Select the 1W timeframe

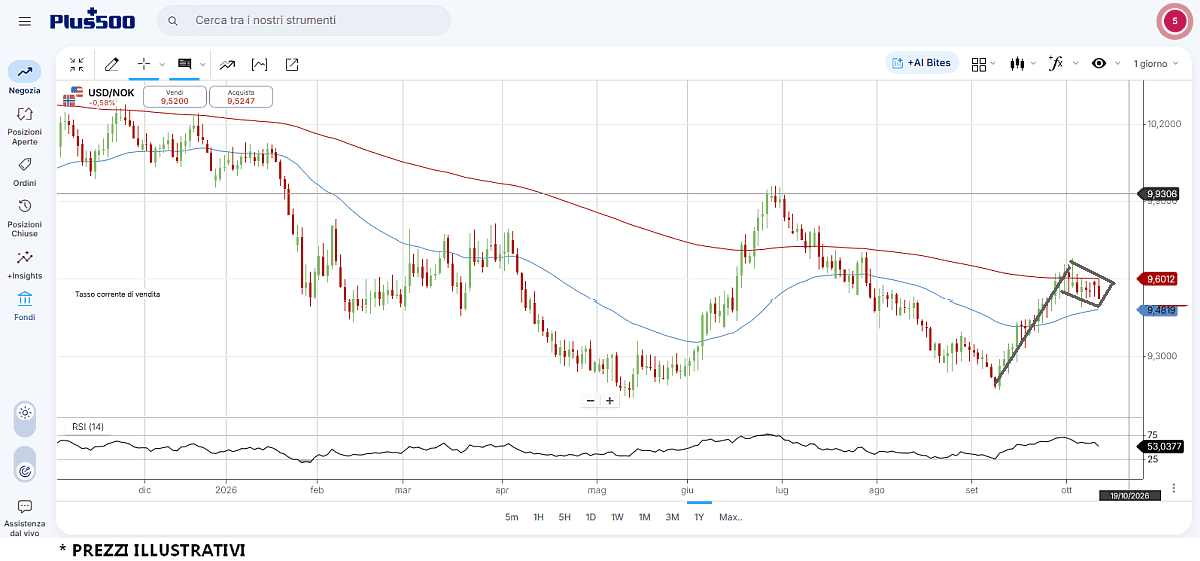[618, 517]
